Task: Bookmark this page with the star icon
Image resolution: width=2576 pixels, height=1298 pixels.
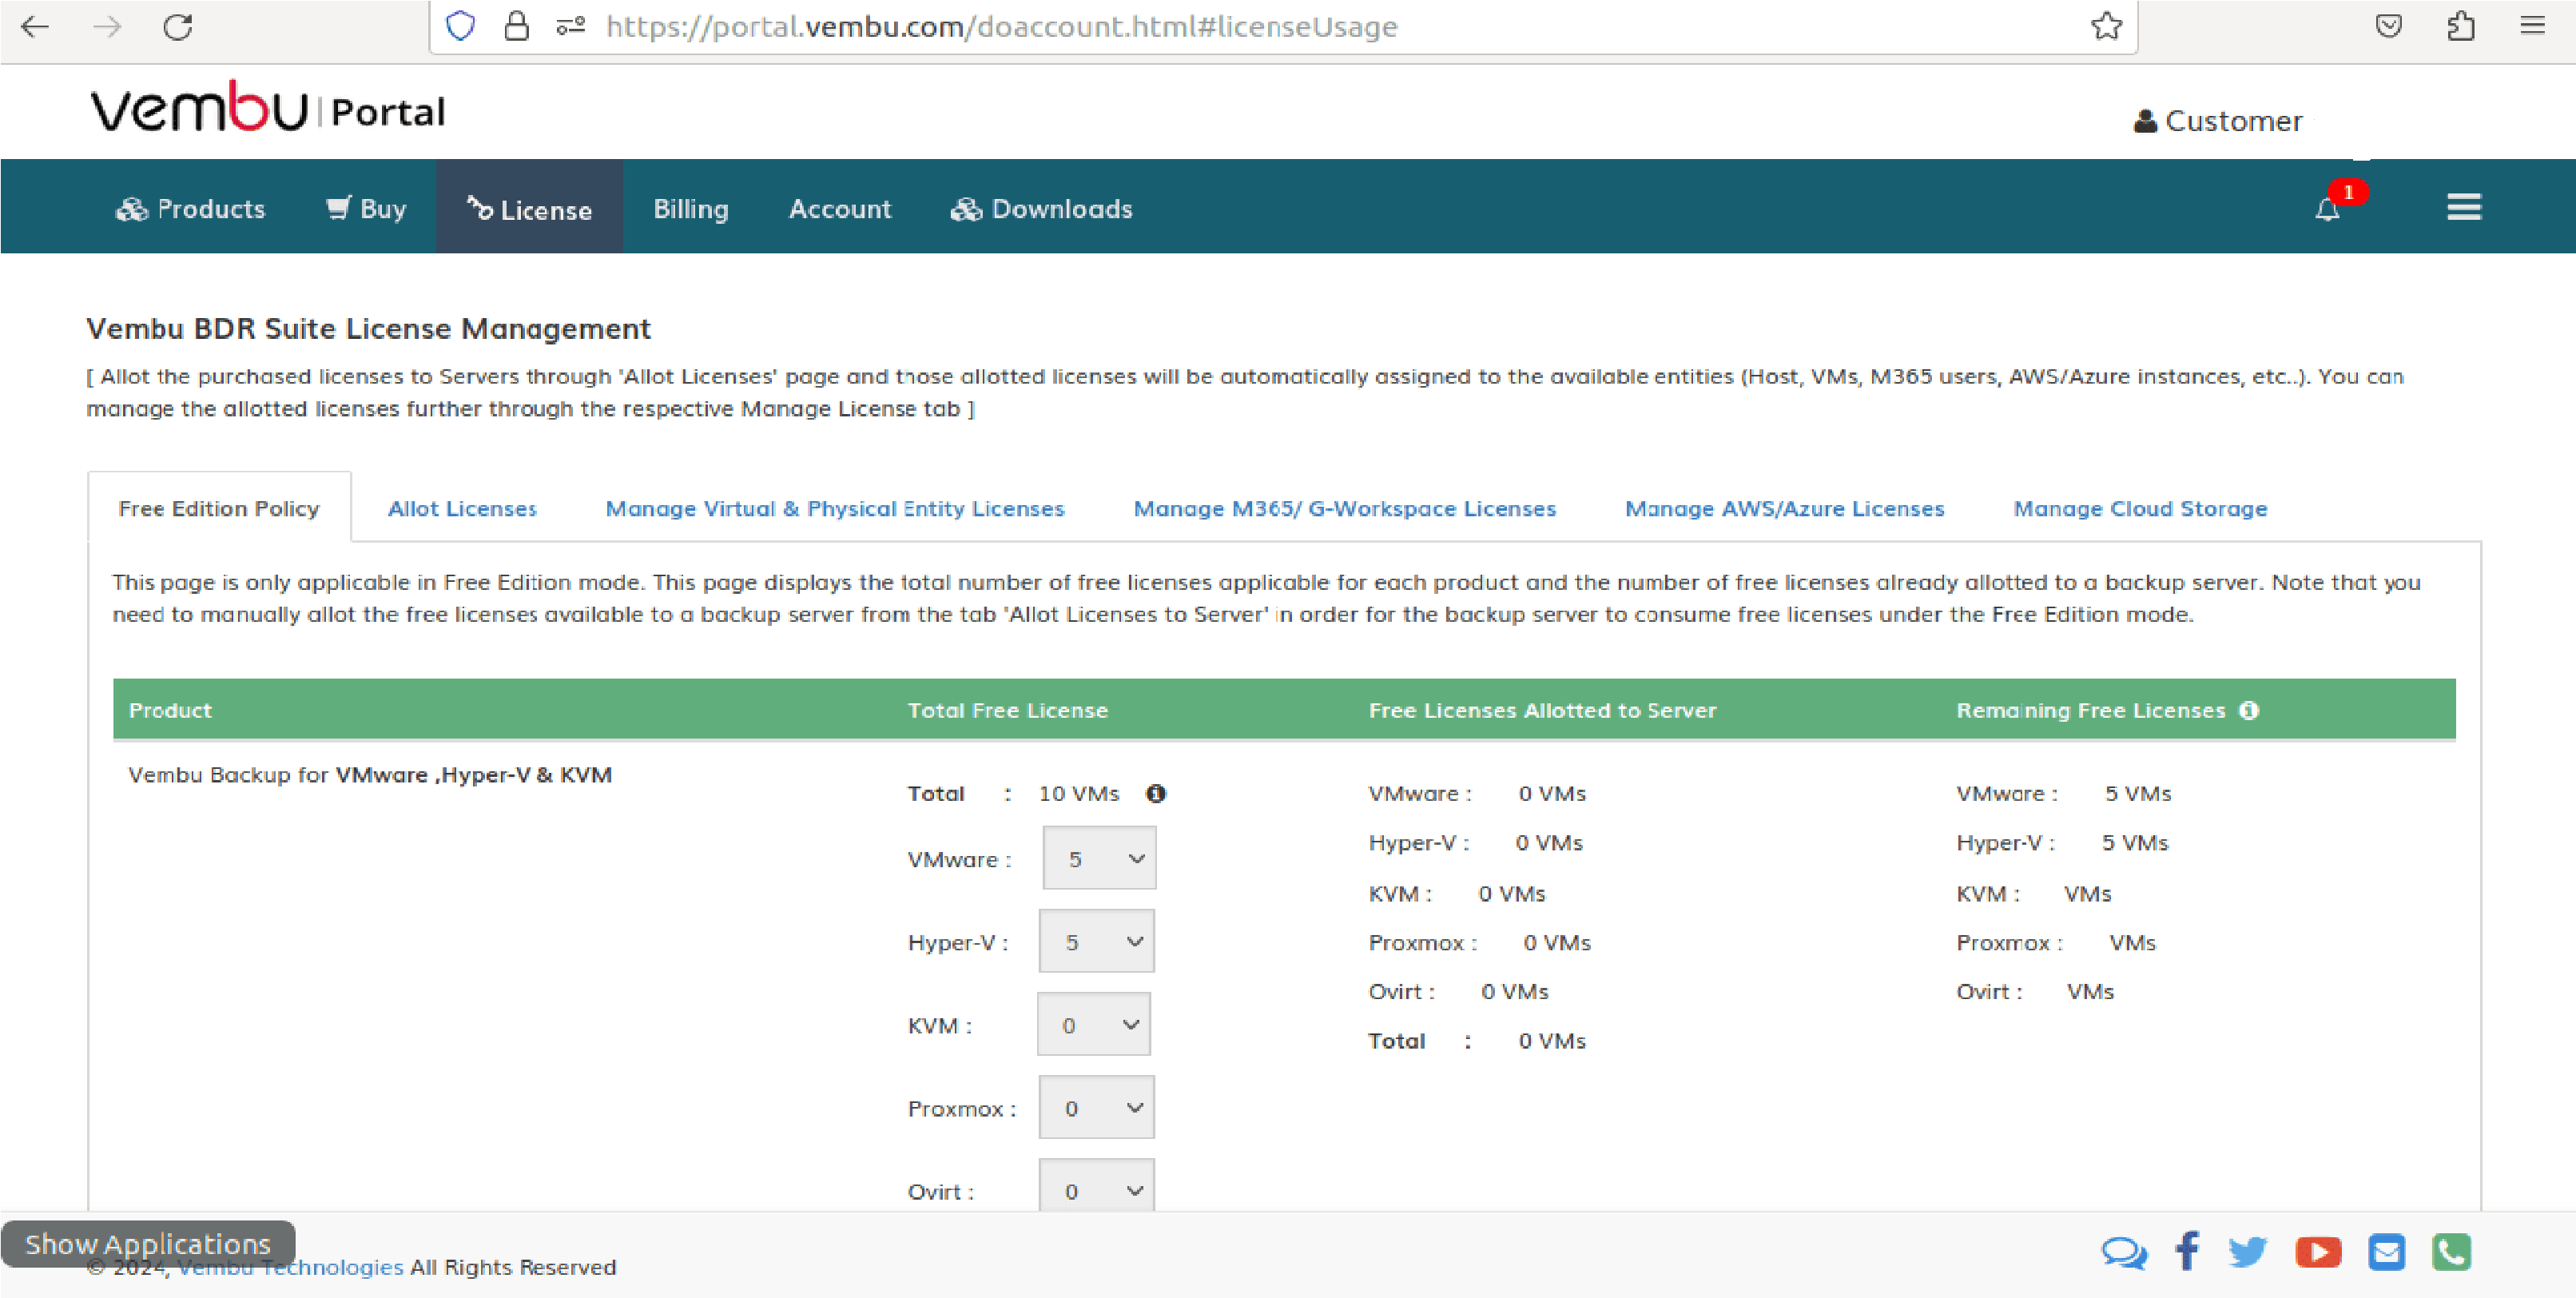Action: click(2106, 26)
